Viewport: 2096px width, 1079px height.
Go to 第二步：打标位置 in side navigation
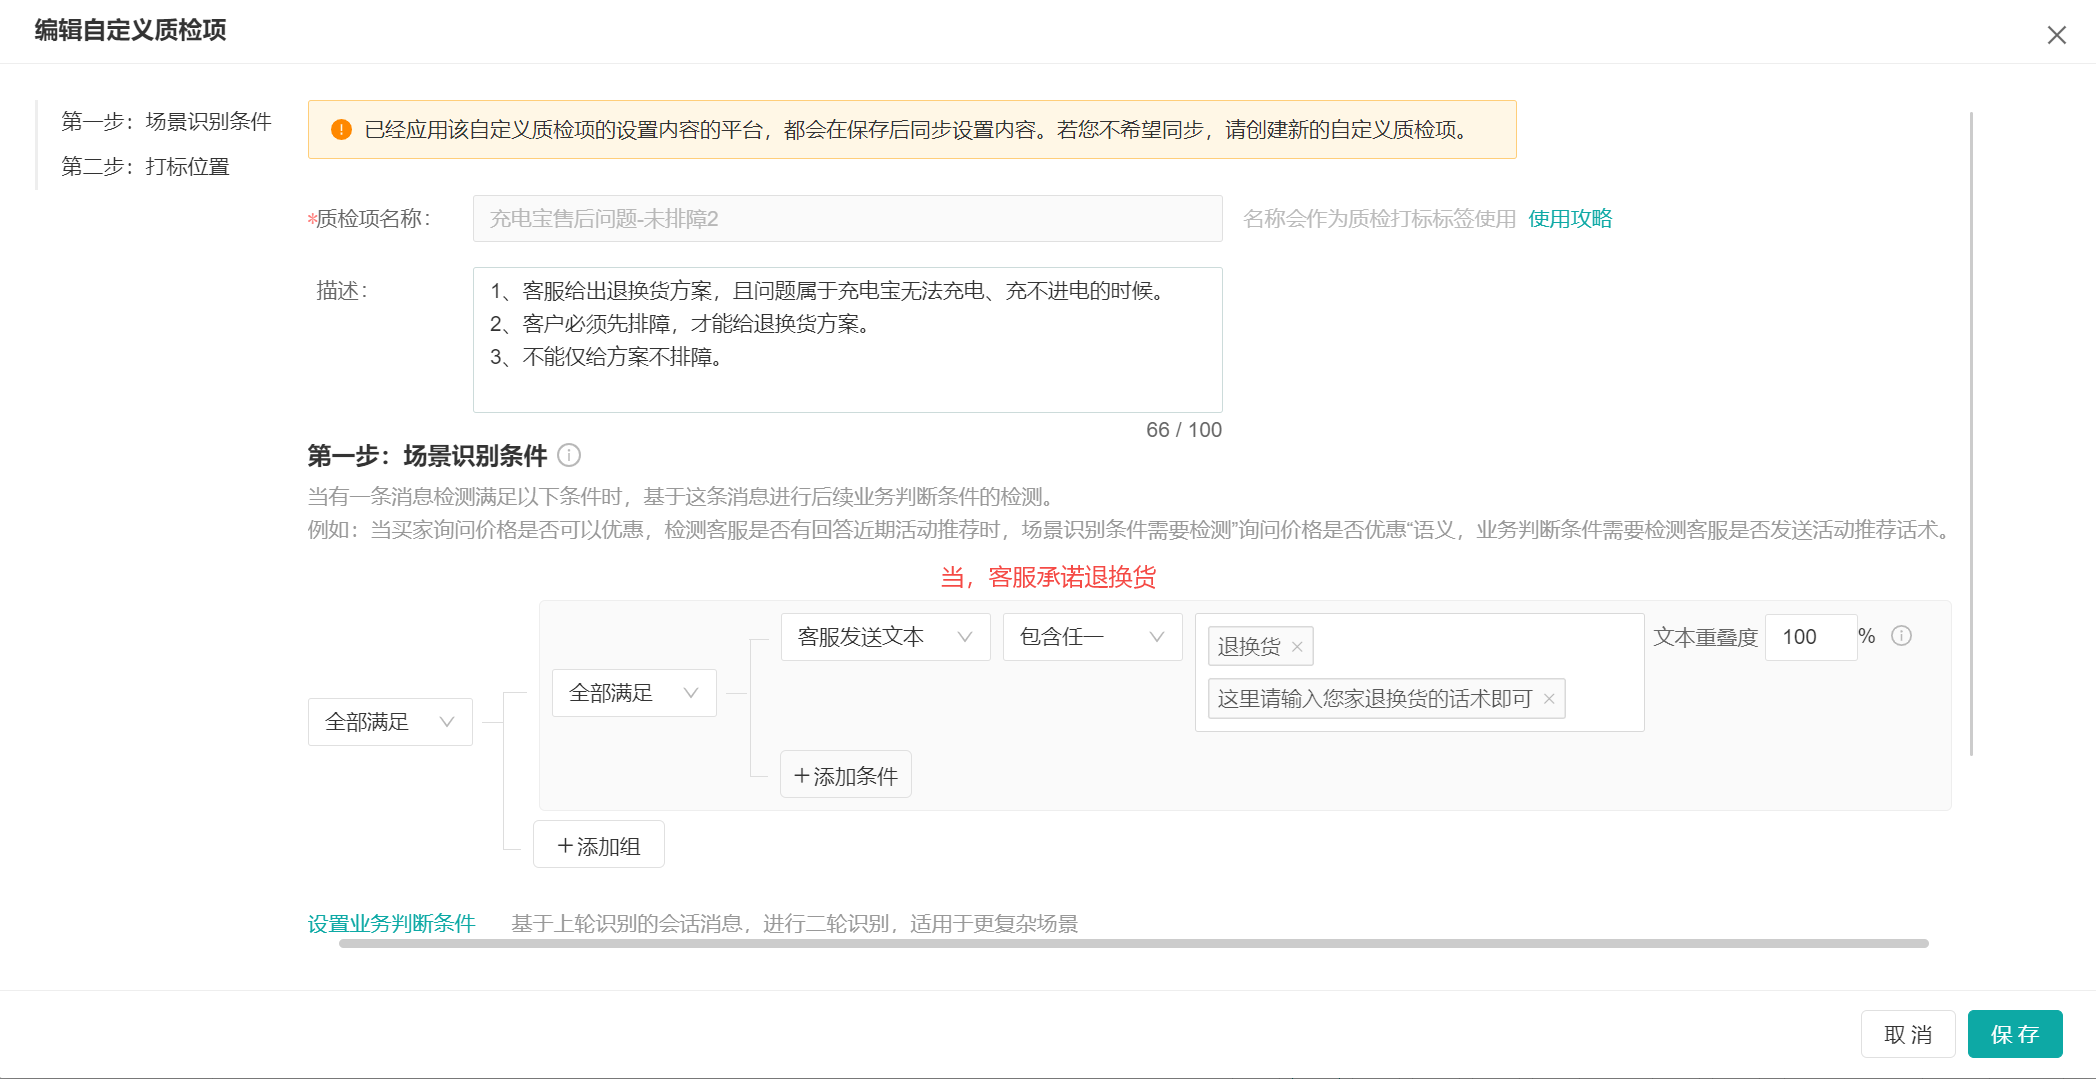click(x=145, y=167)
